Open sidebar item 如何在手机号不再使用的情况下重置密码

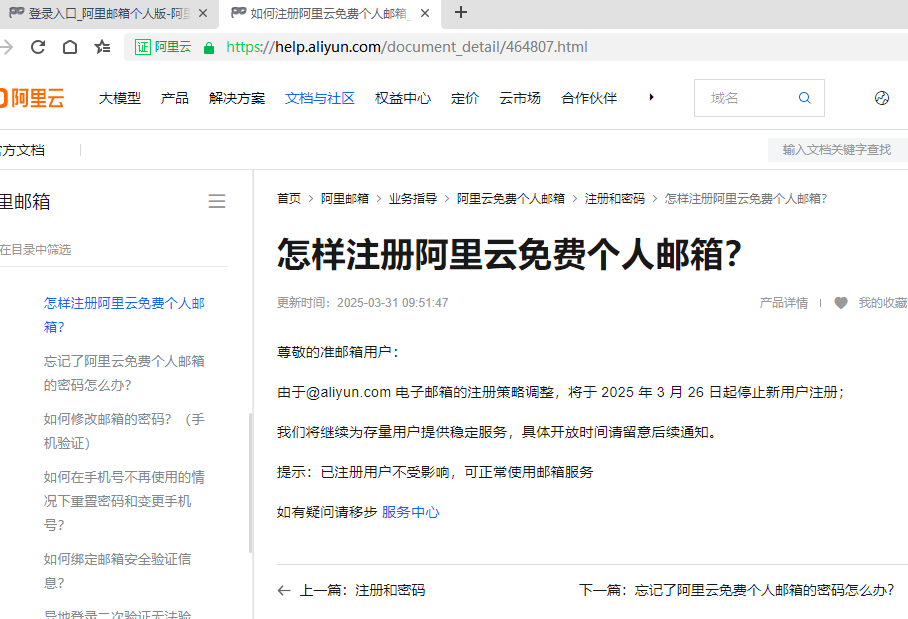pyautogui.click(x=125, y=501)
